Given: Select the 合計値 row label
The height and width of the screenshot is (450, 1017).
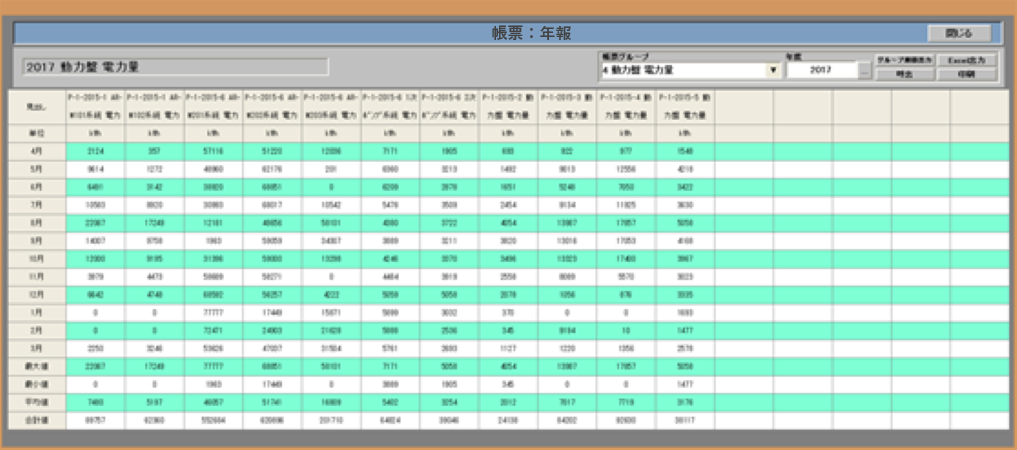Looking at the screenshot, I should [x=36, y=421].
